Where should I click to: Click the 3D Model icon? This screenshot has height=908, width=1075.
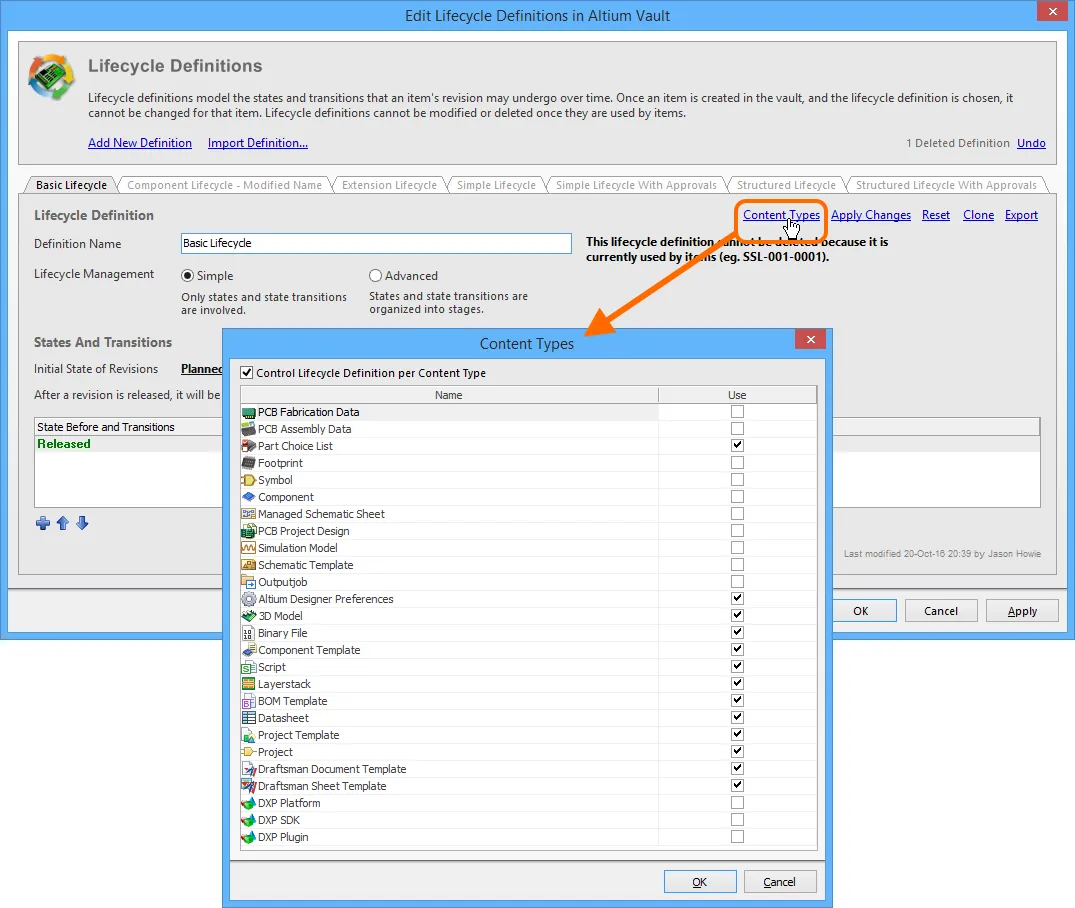click(249, 616)
